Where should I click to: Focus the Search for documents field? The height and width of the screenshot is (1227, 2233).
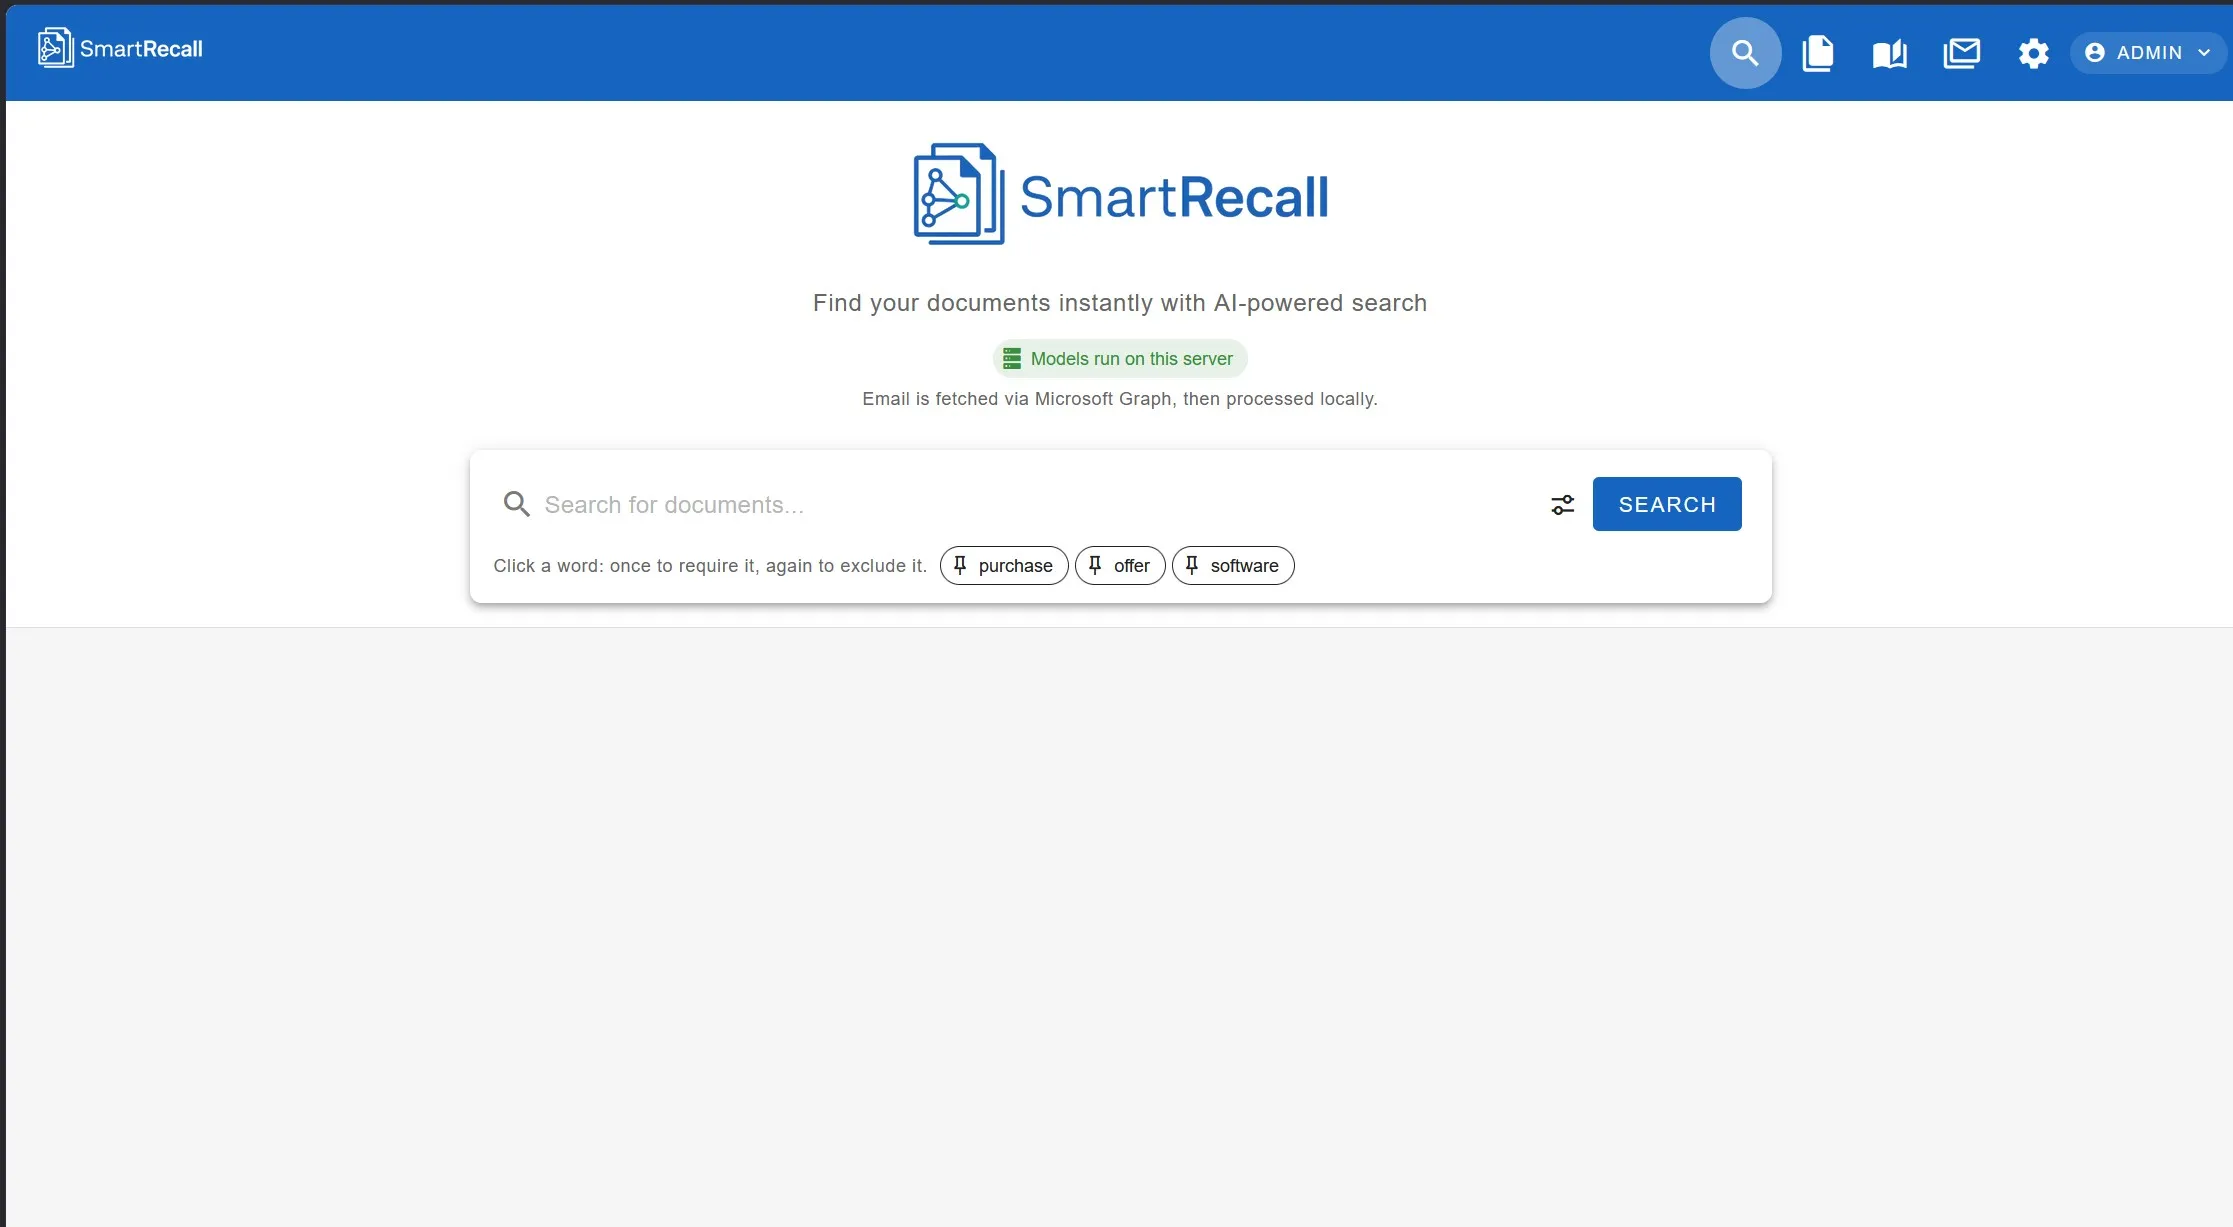[1035, 505]
